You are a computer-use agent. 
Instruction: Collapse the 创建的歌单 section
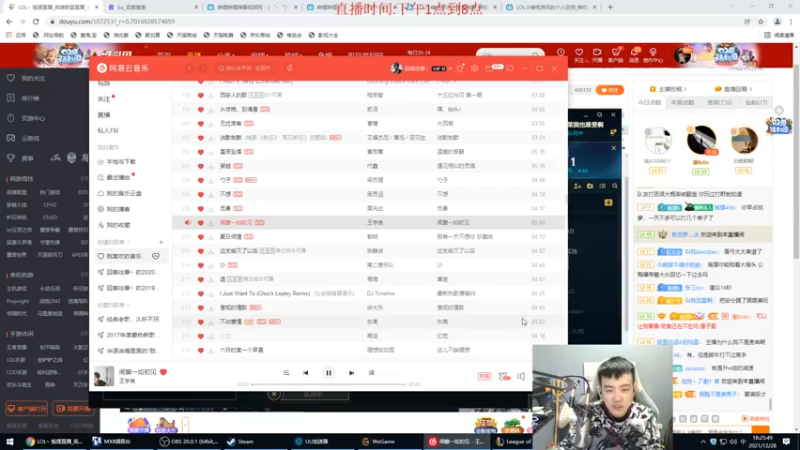[x=113, y=242]
